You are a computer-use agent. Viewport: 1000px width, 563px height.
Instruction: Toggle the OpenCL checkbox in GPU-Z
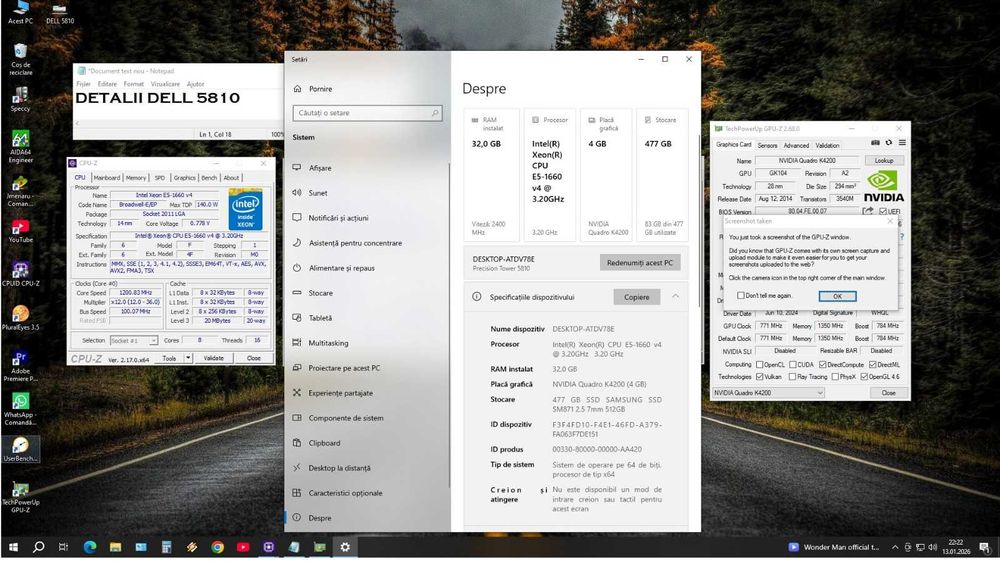[760, 365]
